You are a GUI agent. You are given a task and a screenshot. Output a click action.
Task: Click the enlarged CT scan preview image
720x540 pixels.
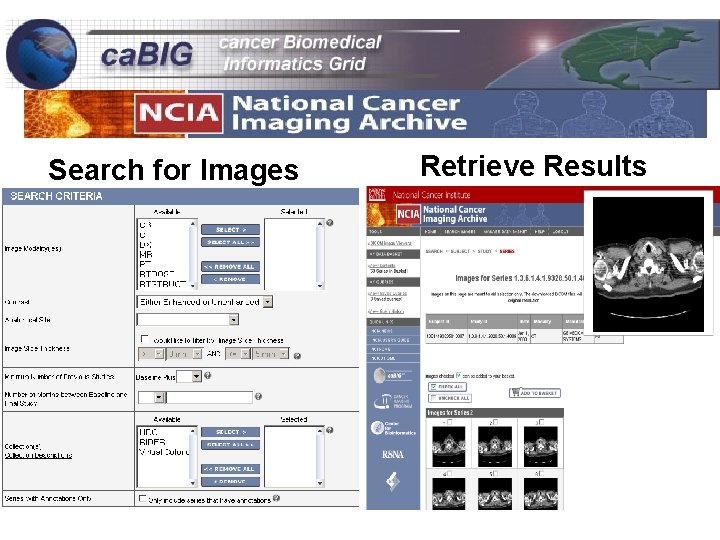[x=648, y=264]
